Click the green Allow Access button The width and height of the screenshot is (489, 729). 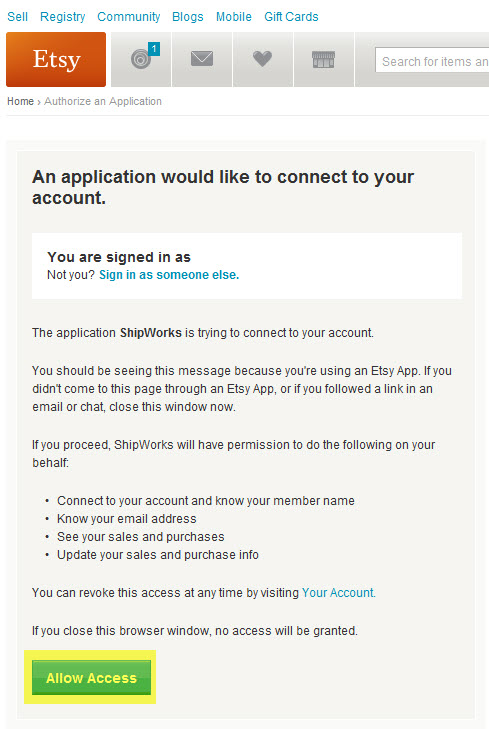pyautogui.click(x=91, y=678)
